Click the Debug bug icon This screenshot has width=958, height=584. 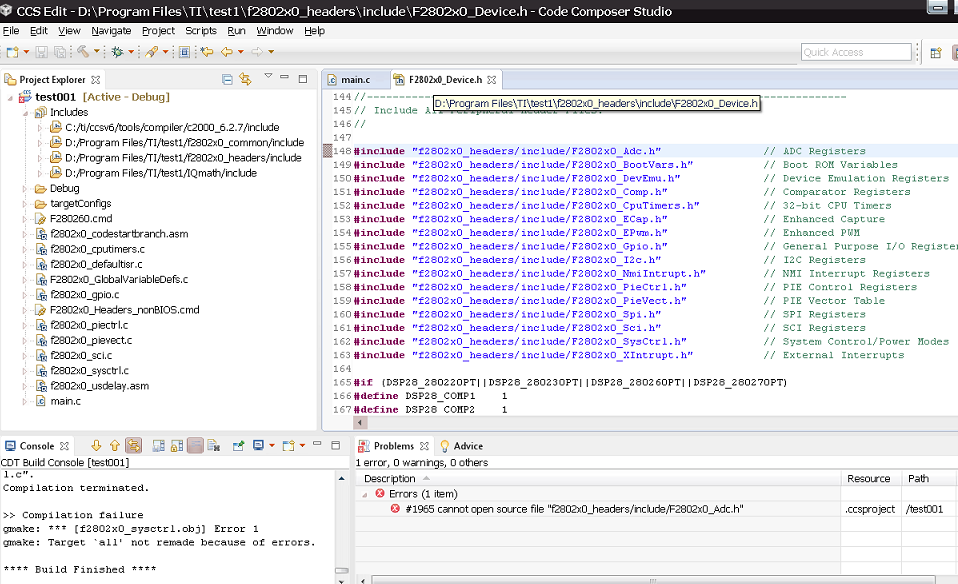click(118, 51)
